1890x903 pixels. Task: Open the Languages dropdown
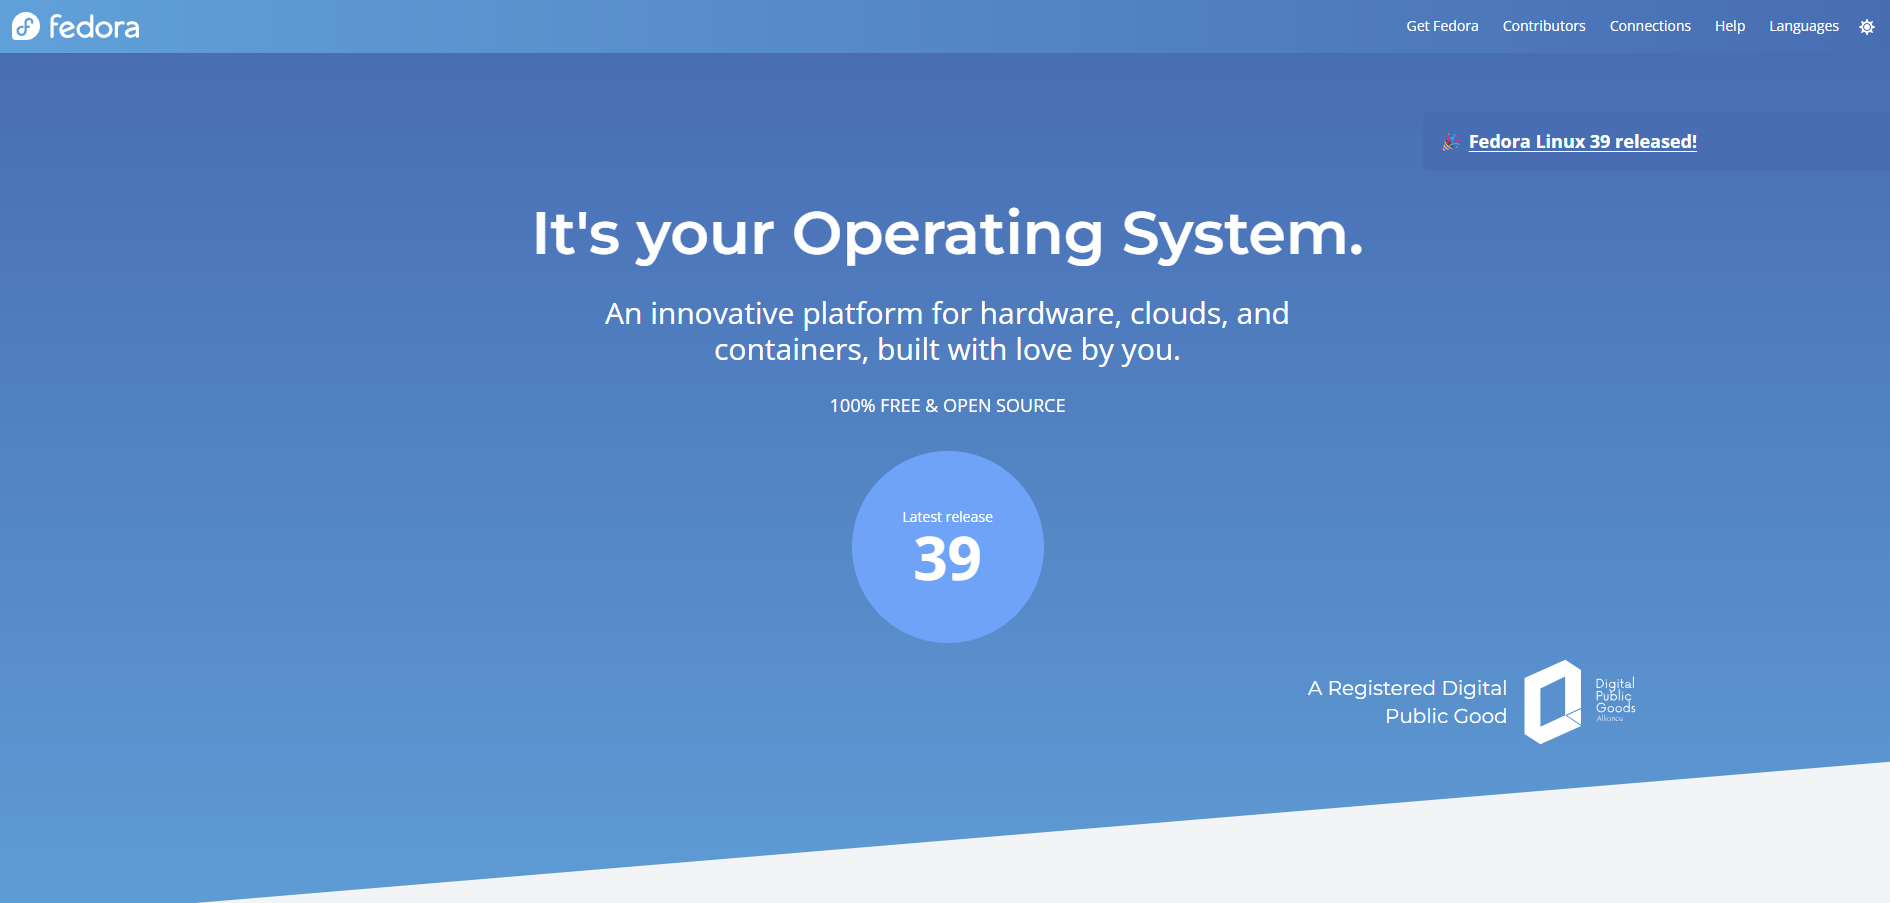(1803, 26)
